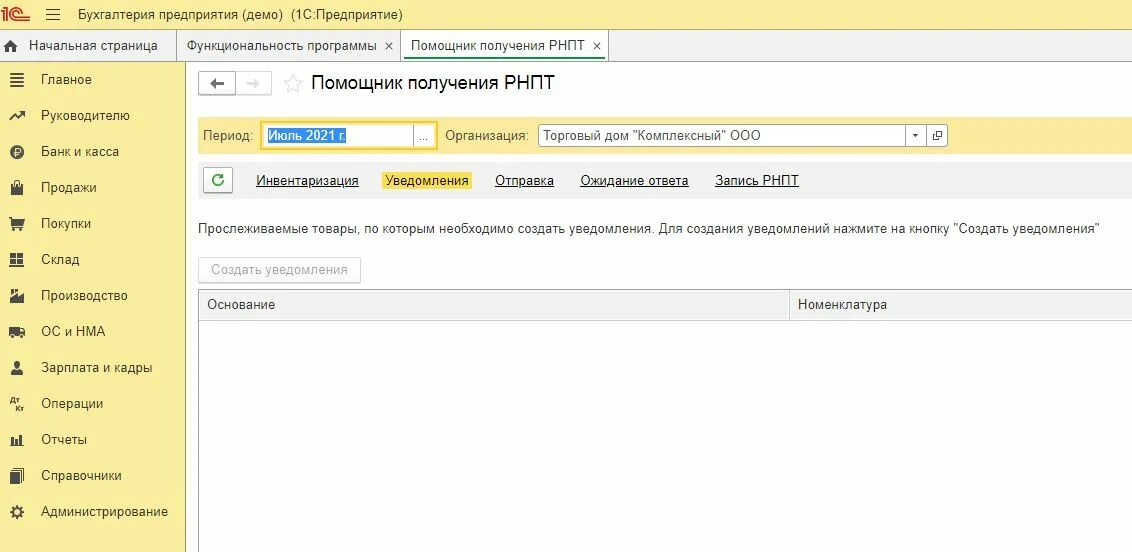Click the Операции Дт/Кт icon
The height and width of the screenshot is (552, 1132).
tap(17, 404)
